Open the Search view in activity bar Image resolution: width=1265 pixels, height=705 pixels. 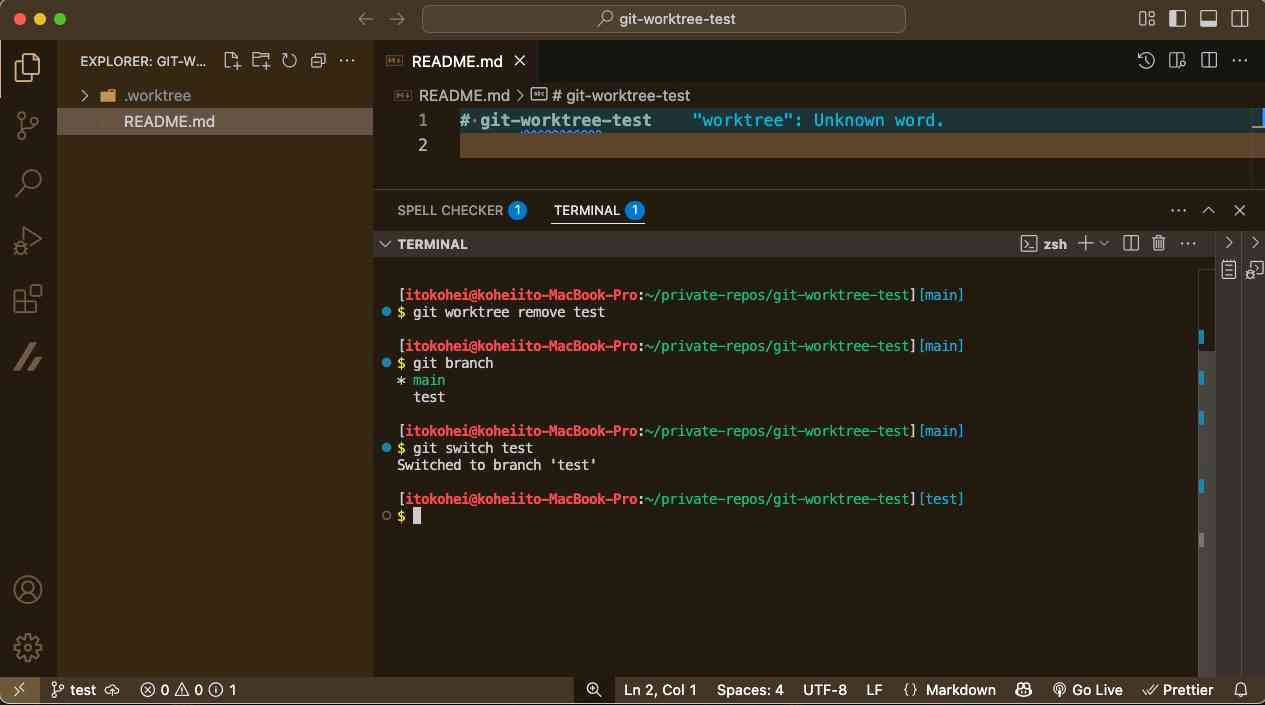[x=27, y=183]
